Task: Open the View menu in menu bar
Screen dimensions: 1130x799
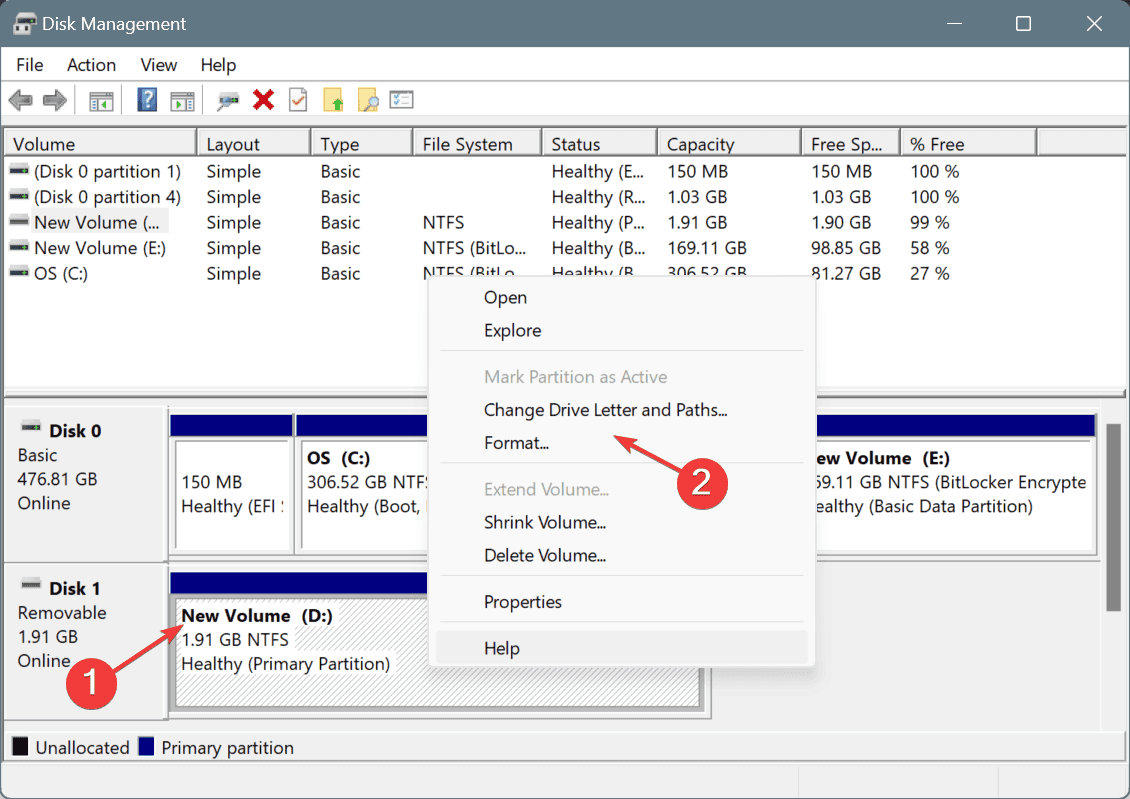Action: [159, 65]
